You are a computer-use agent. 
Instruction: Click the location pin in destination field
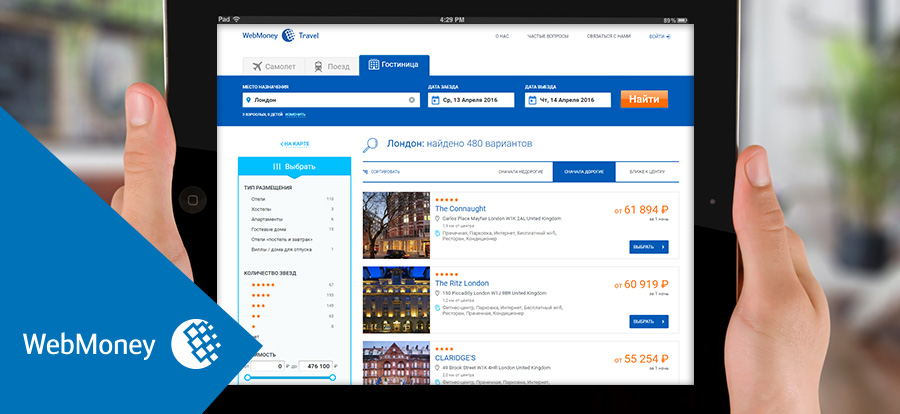pyautogui.click(x=248, y=100)
